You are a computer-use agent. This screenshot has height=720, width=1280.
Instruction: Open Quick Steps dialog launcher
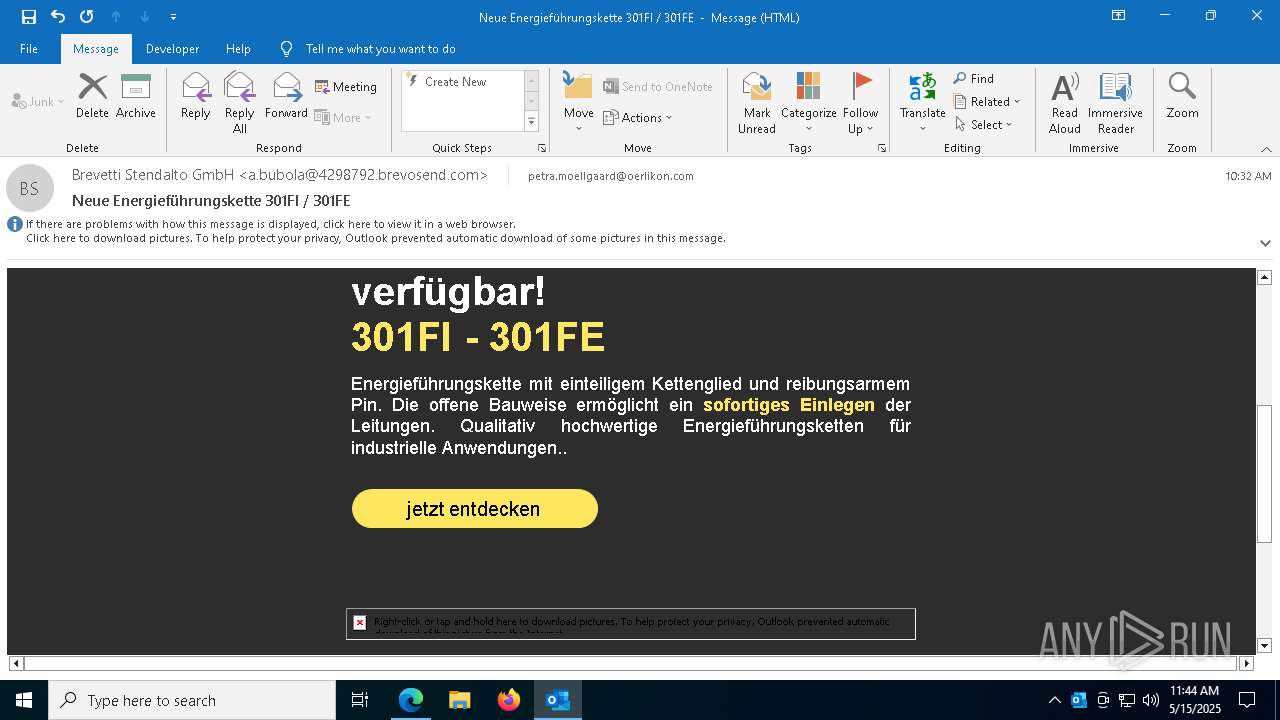tap(542, 148)
